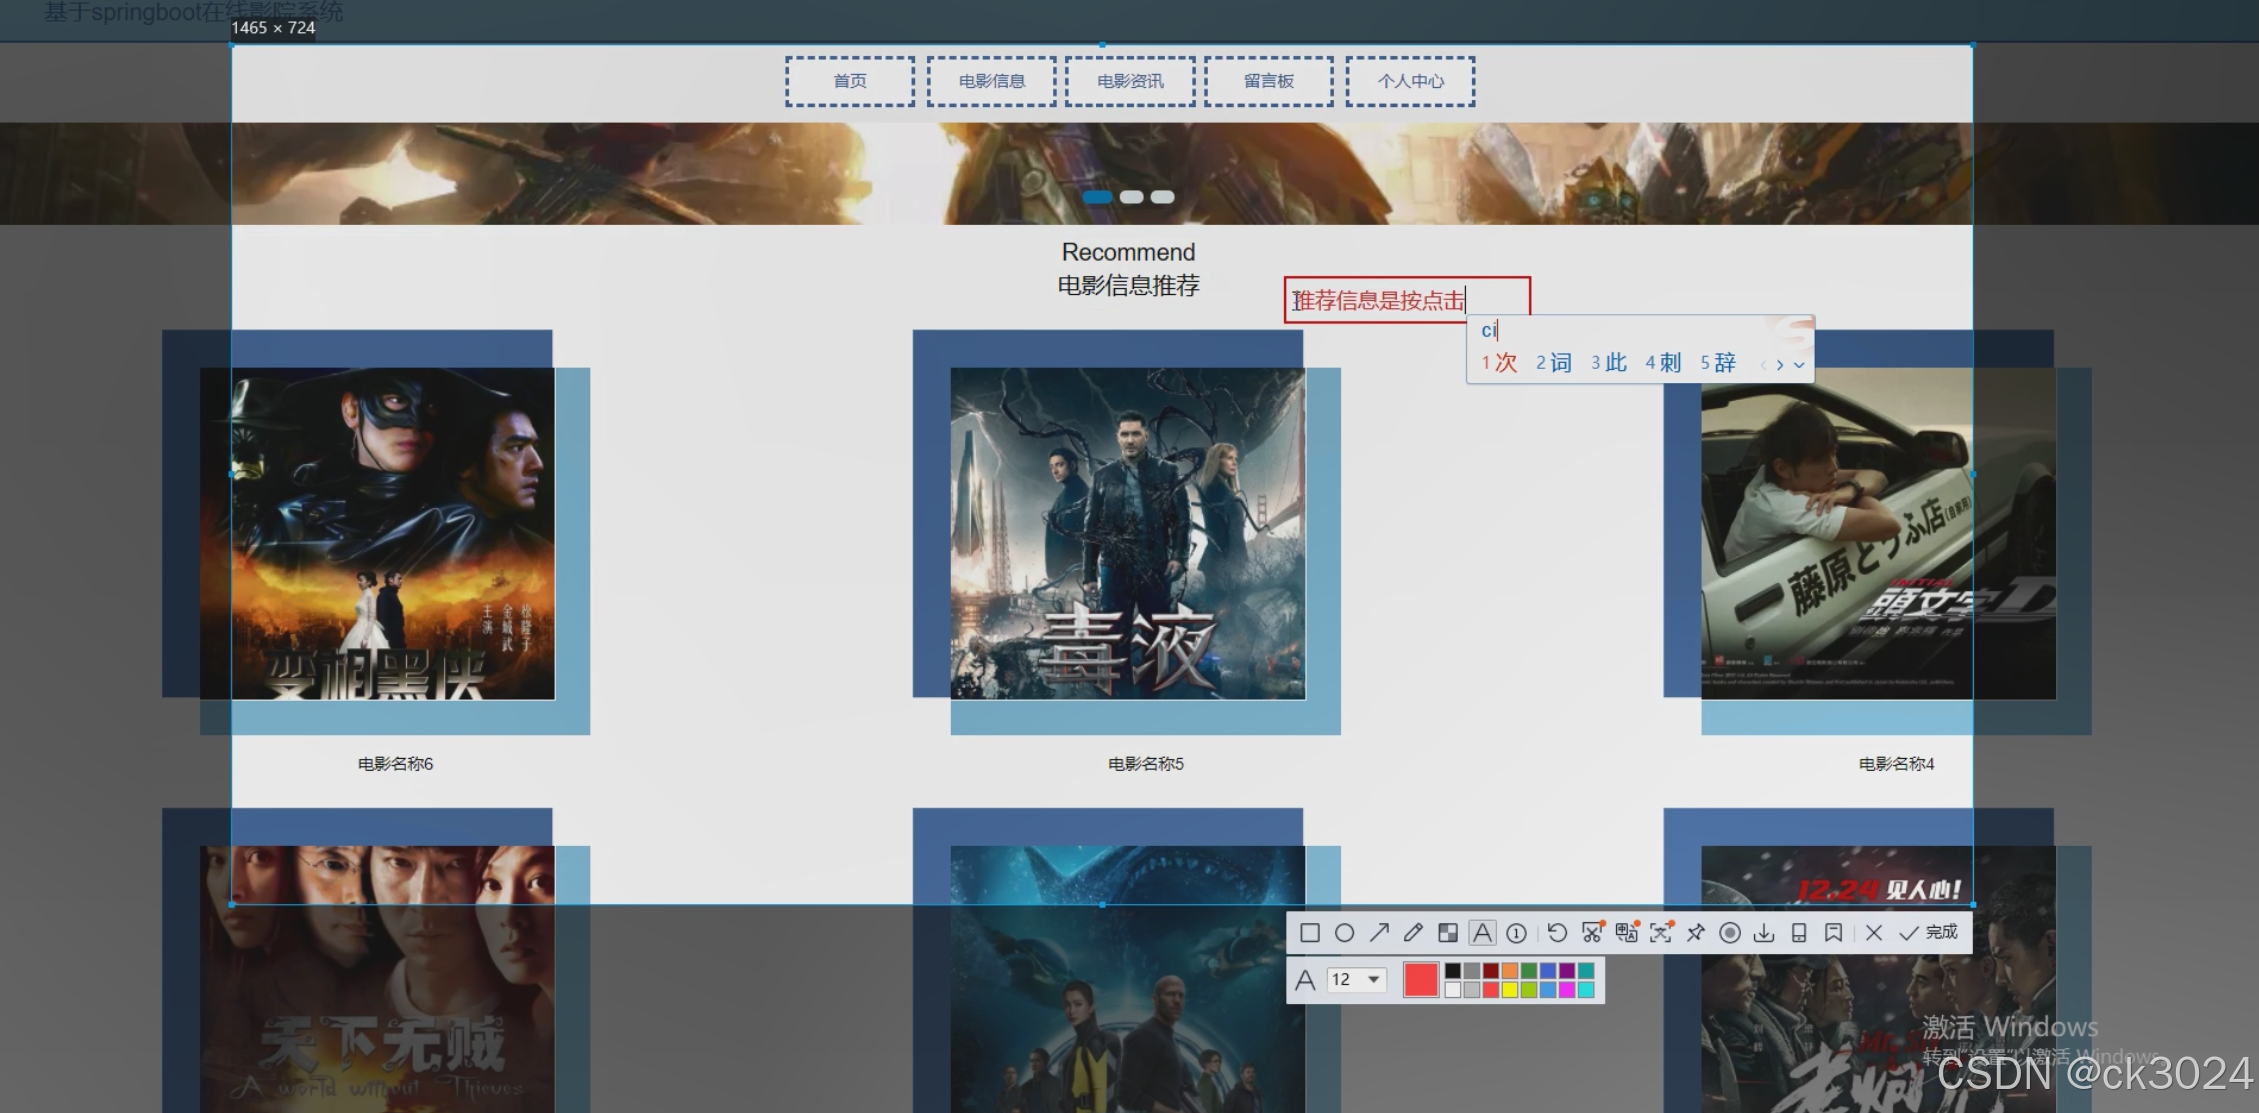2259x1113 pixels.
Task: Open the 变相黑侠 movie poster
Action: pos(377,534)
